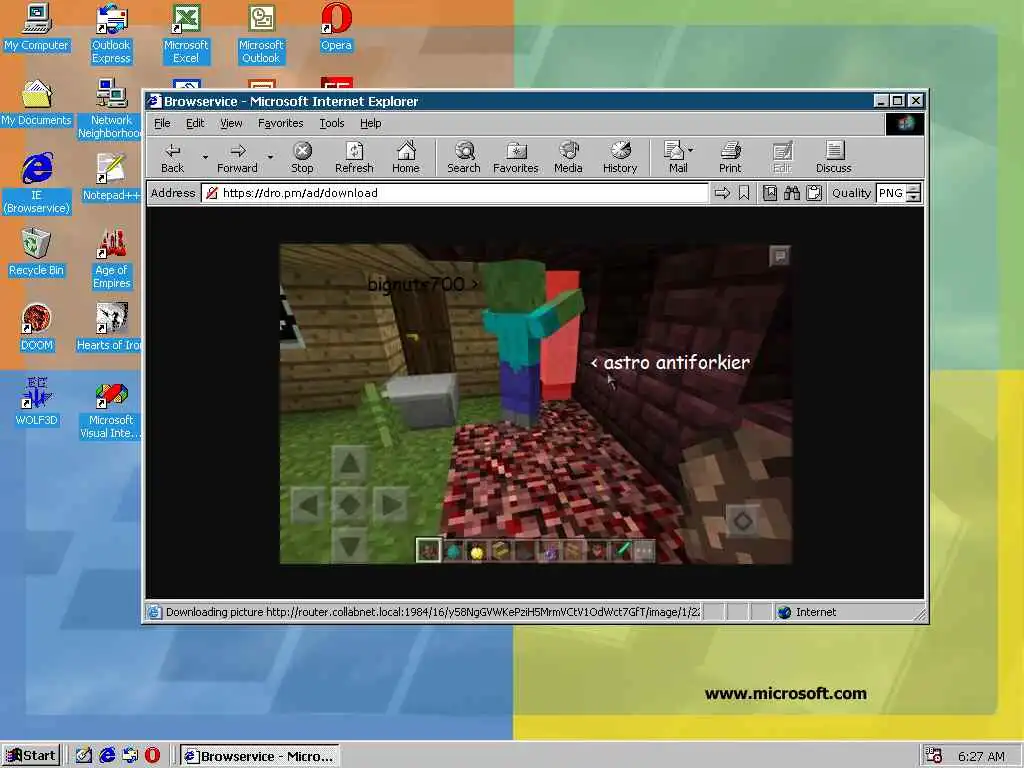Open Forward button history dropdown arrow
Viewport: 1024px width, 768px height.
click(270, 157)
